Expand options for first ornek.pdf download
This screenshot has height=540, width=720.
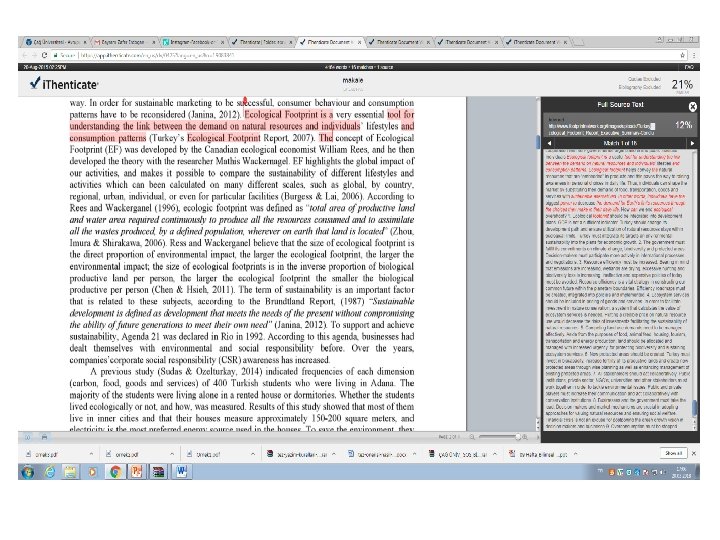click(91, 454)
